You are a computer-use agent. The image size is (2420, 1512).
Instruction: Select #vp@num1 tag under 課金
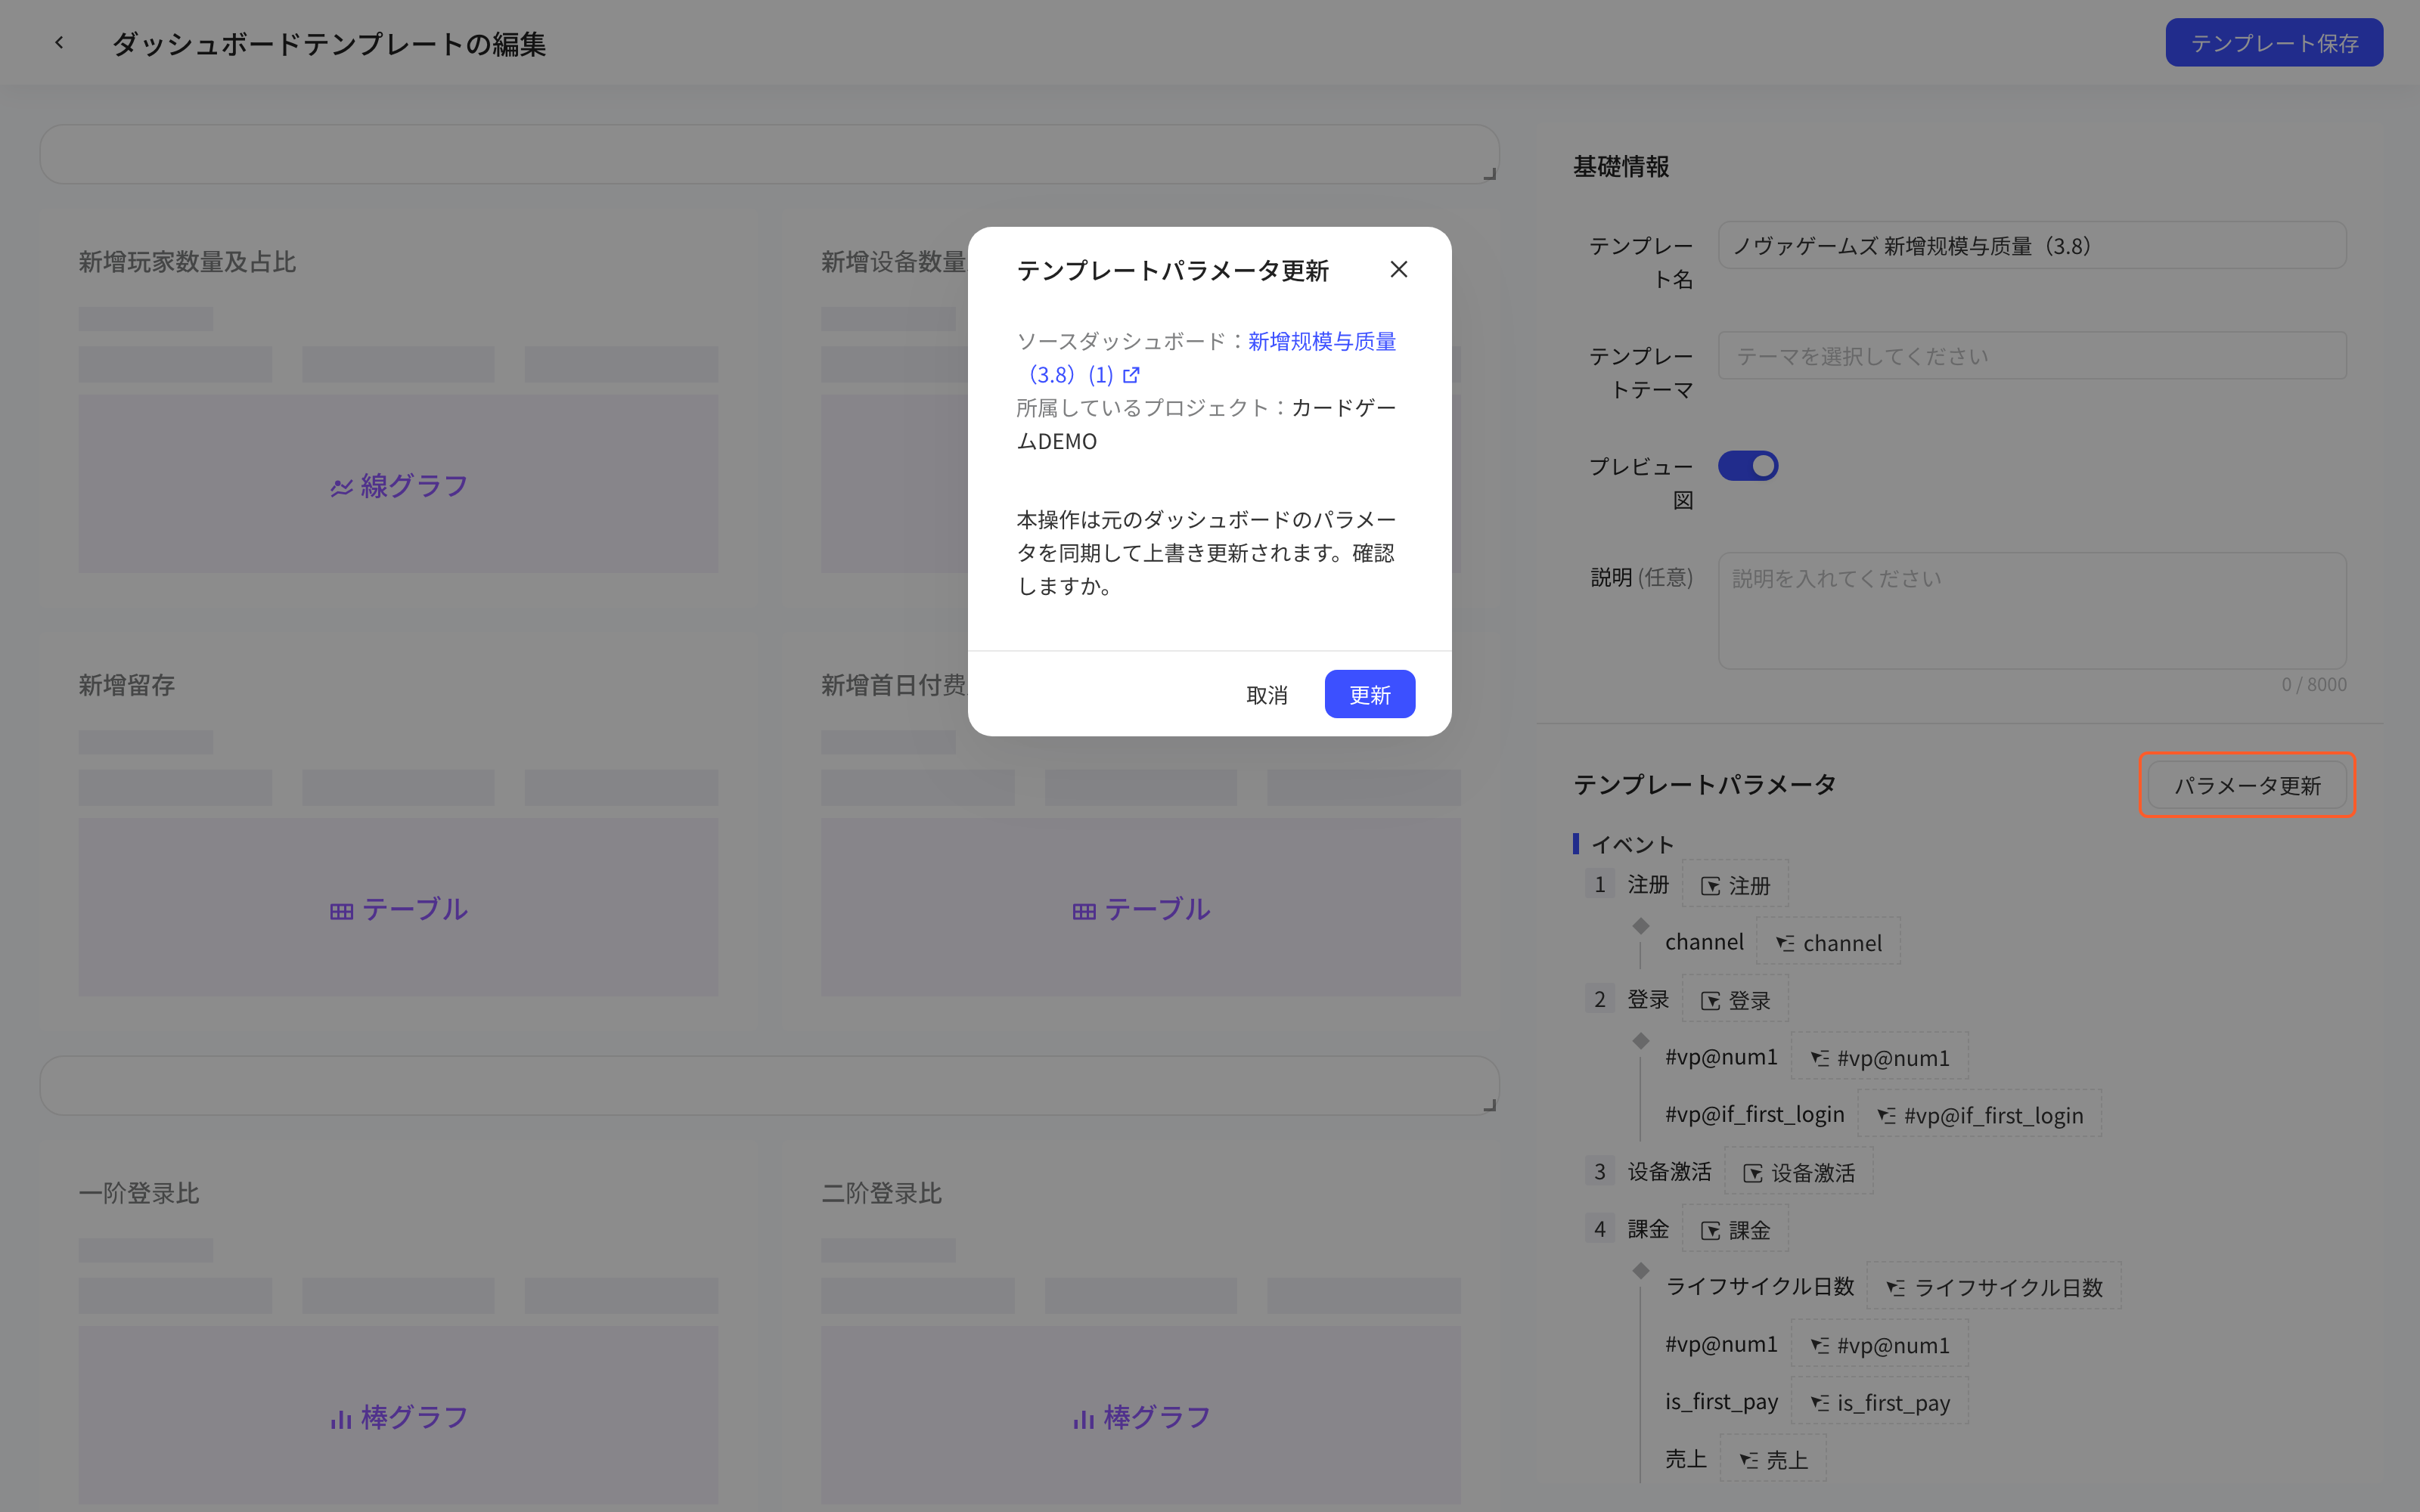tap(1879, 1344)
